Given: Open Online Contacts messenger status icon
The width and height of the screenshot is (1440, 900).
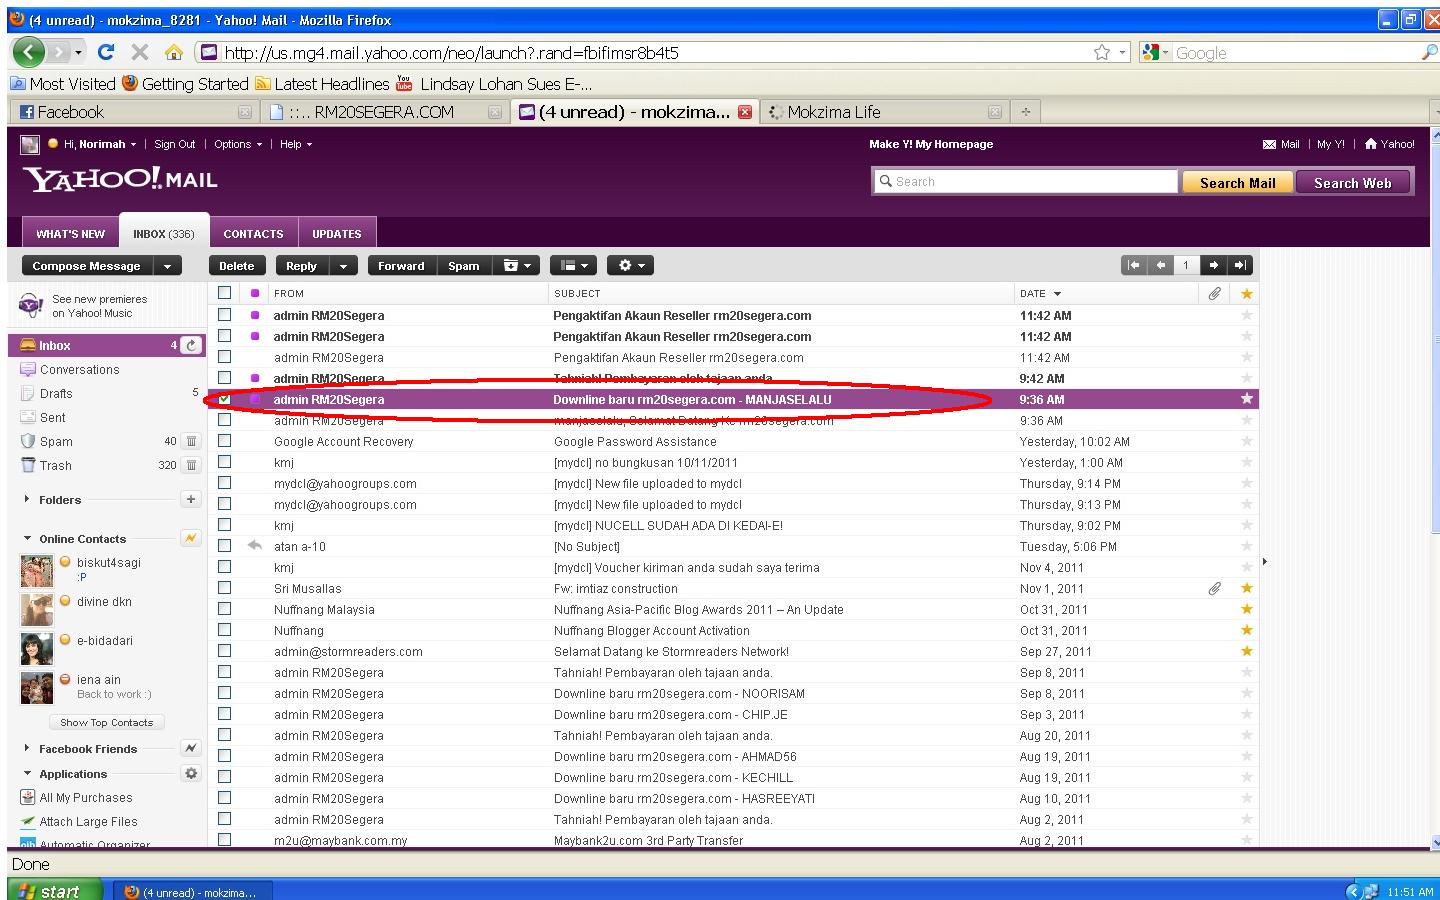Looking at the screenshot, I should tap(191, 538).
